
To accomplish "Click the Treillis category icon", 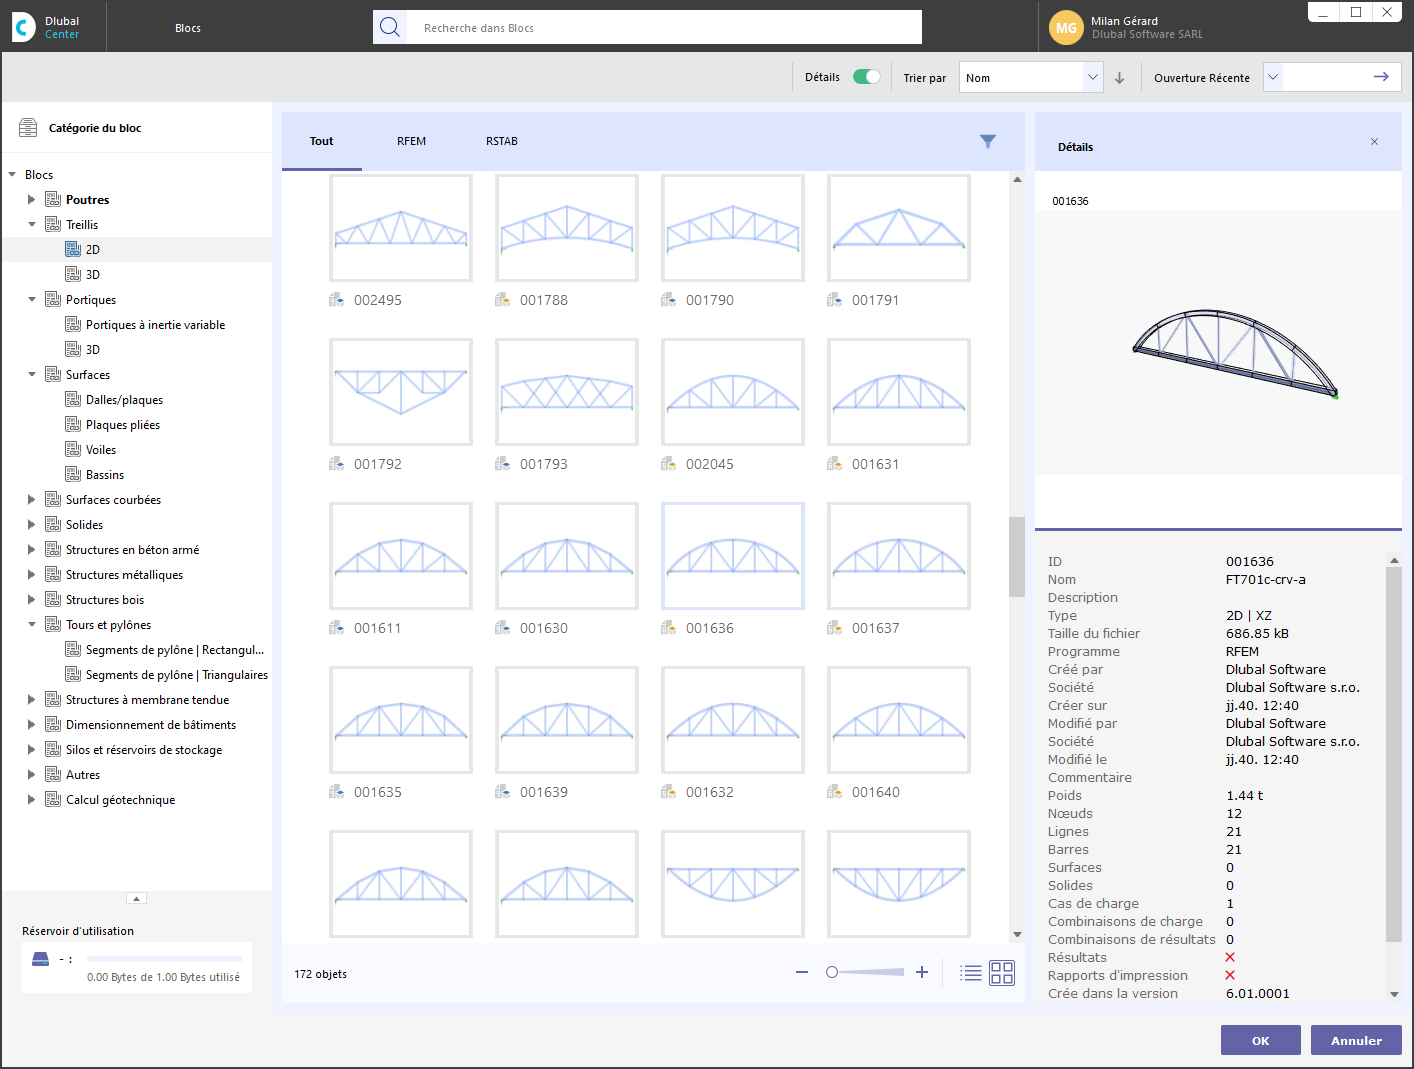I will pos(53,225).
